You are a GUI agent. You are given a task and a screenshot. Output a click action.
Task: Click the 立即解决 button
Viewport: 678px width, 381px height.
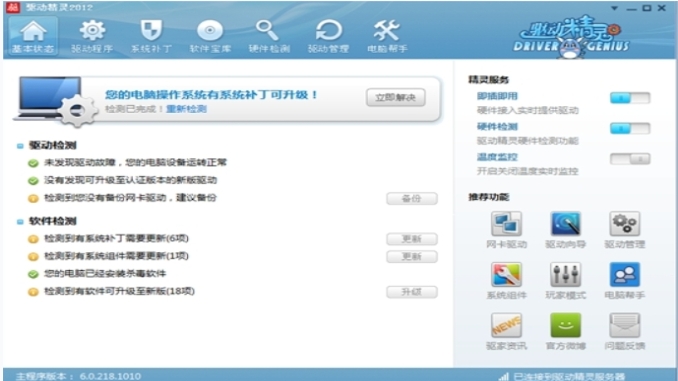coord(396,97)
